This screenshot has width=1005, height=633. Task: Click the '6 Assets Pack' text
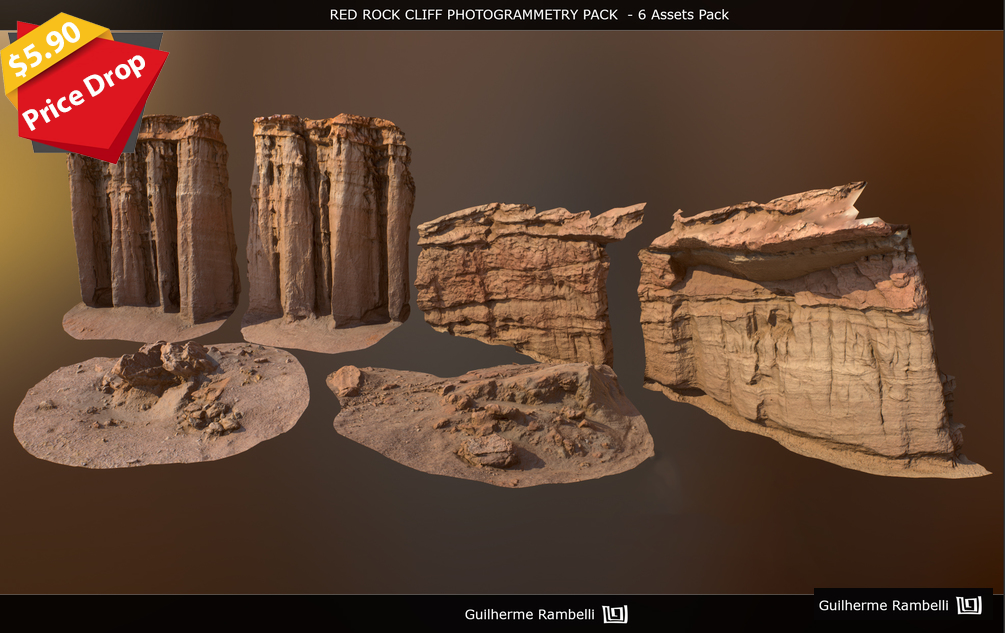point(683,15)
